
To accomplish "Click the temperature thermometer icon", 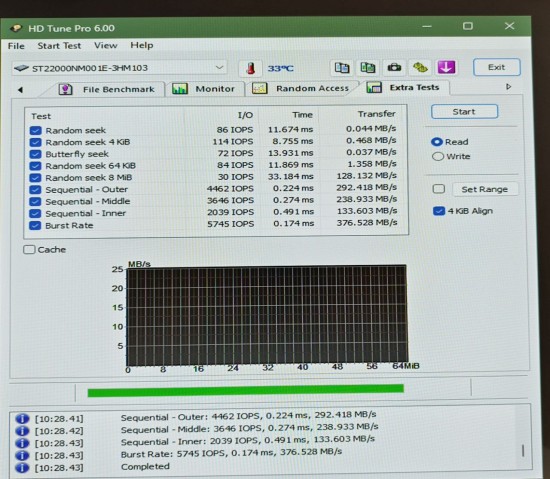I will point(250,68).
